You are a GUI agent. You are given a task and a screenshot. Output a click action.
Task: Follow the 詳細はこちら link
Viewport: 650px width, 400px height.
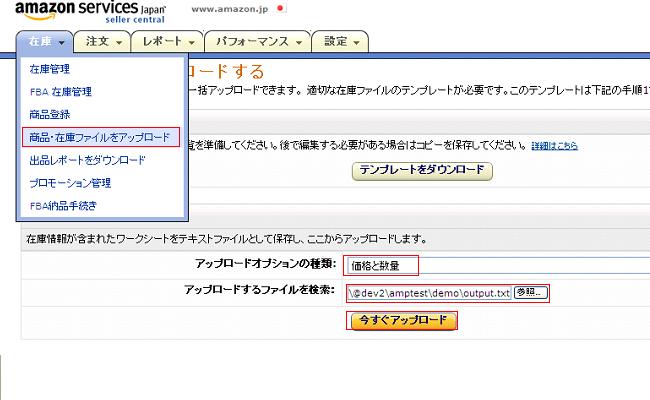554,146
